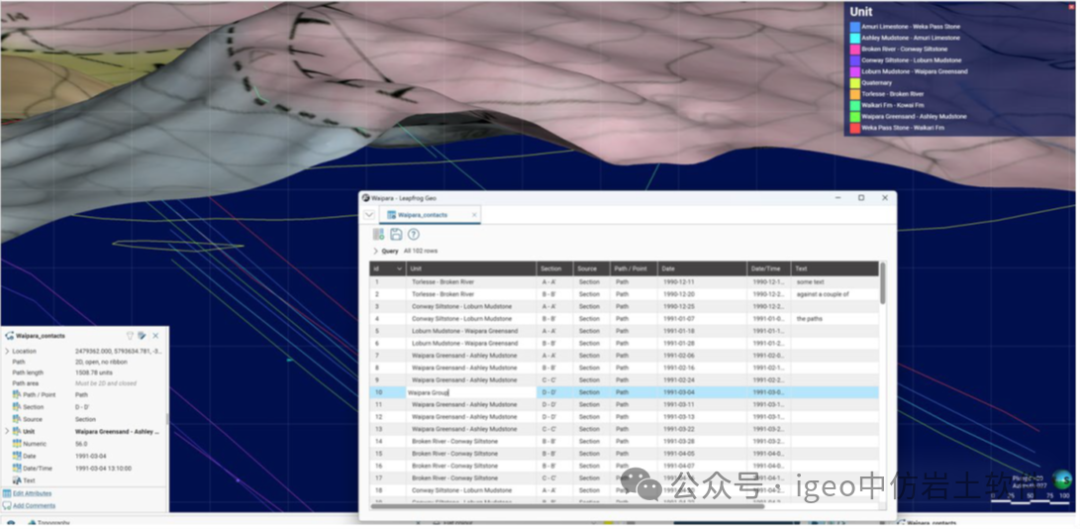The image size is (1080, 529).
Task: Click the Numeric attribute icon
Action: 17,443
